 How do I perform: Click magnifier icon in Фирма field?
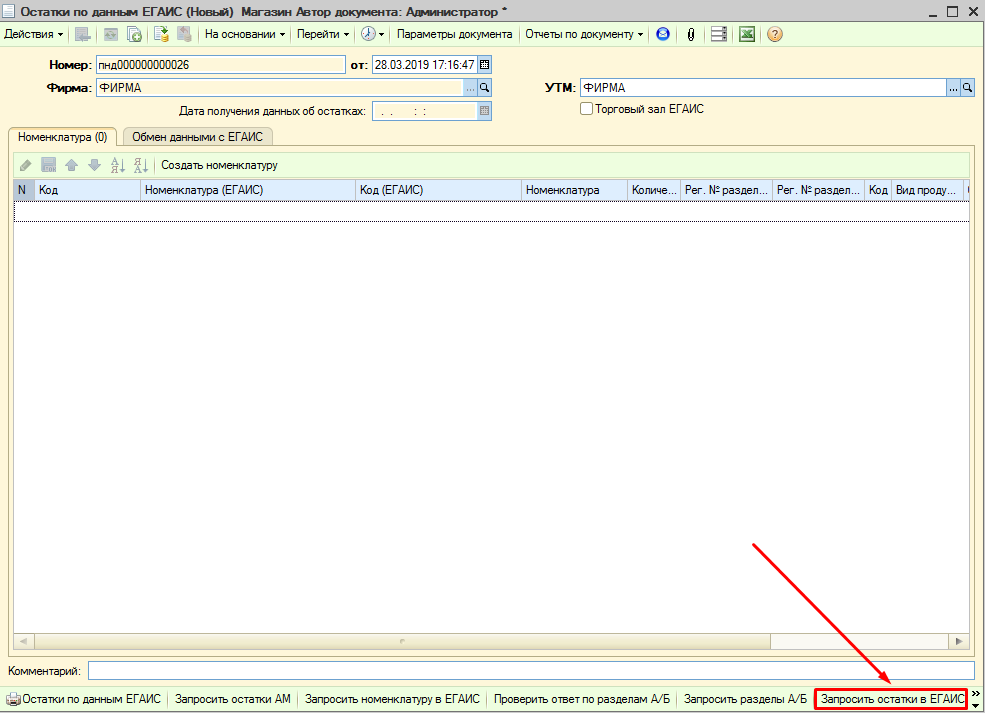pyautogui.click(x=484, y=88)
